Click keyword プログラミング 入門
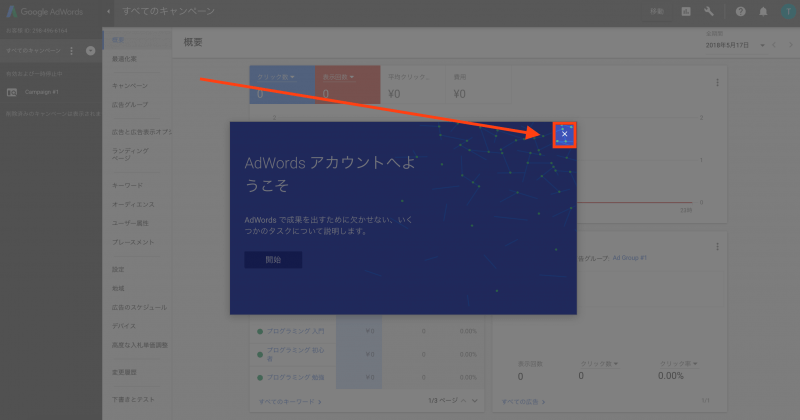This screenshot has width=800, height=420. [x=295, y=331]
